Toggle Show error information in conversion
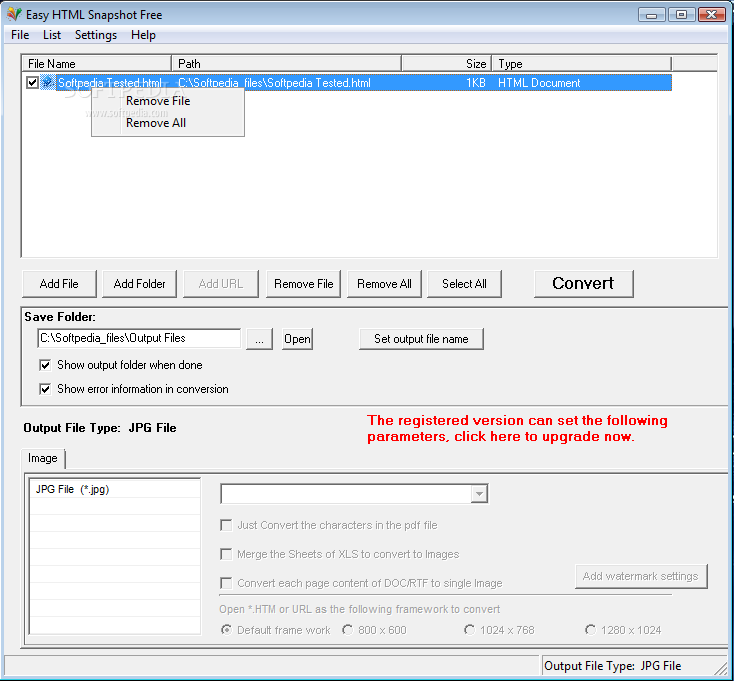 [45, 389]
